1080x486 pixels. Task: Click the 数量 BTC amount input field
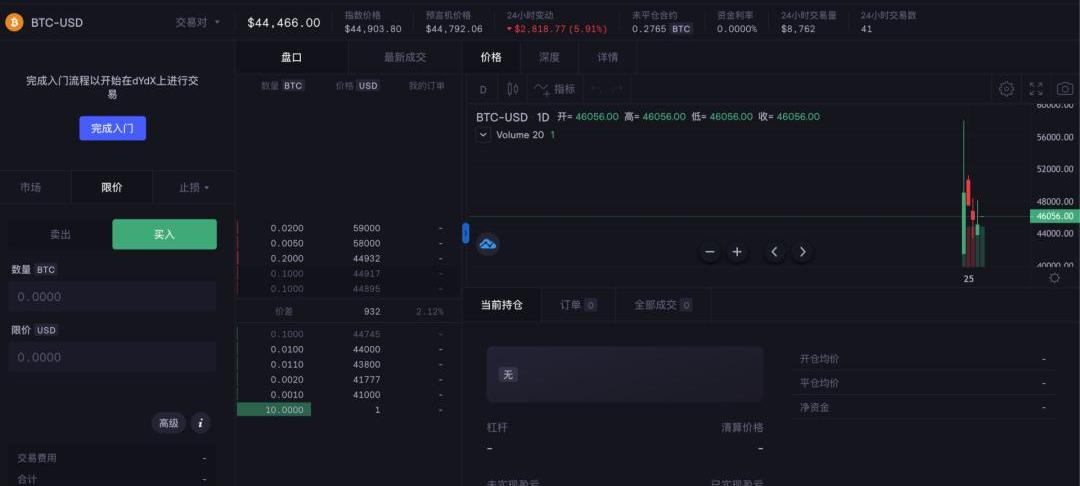112,297
